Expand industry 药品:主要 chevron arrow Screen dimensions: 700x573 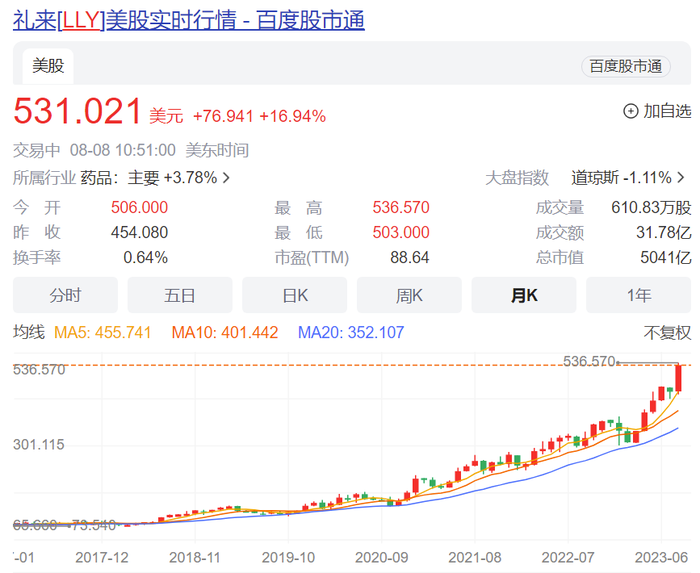pos(226,178)
